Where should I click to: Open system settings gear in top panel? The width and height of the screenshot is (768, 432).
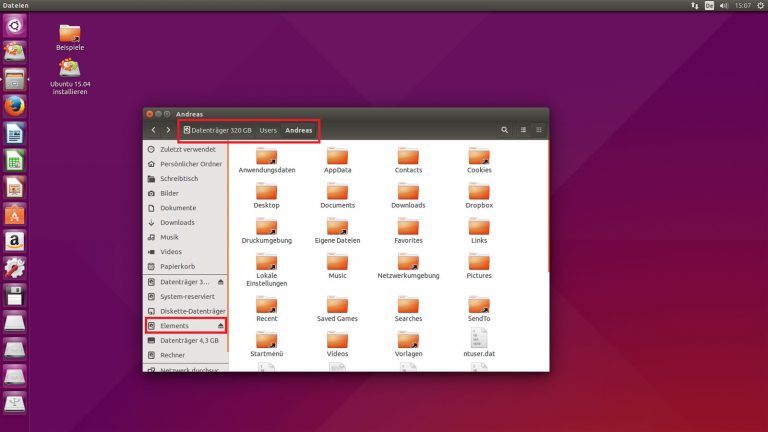[758, 6]
